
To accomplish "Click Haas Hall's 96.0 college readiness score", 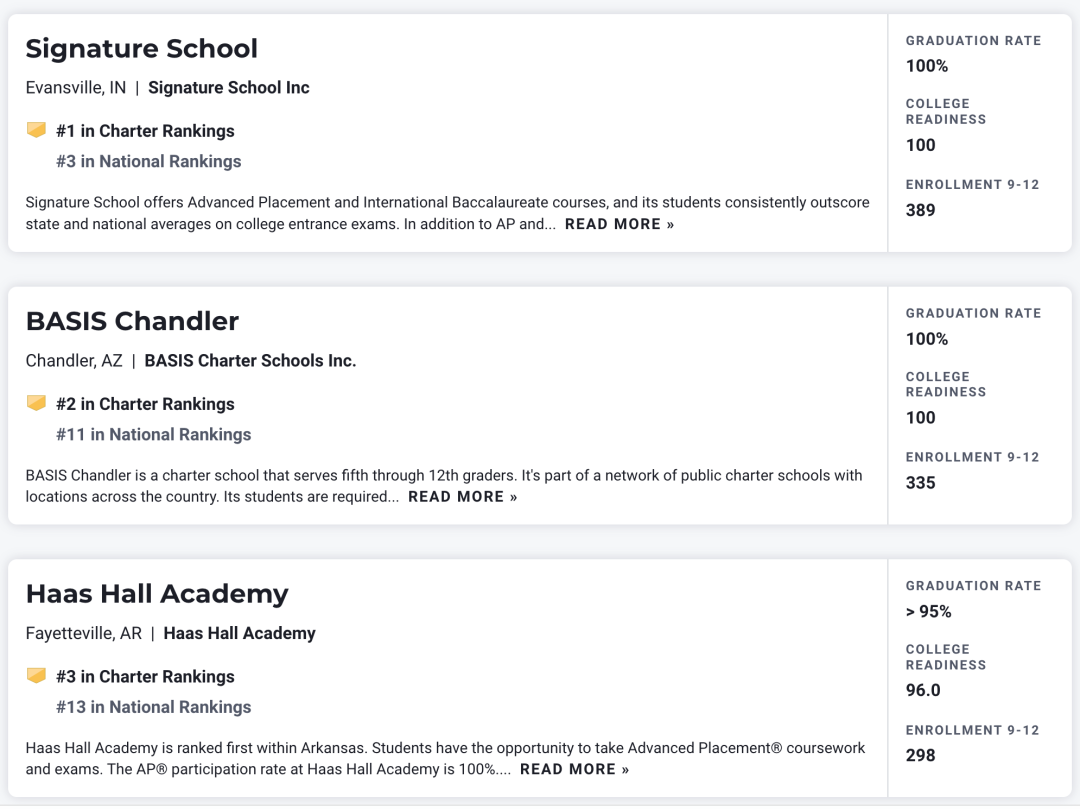I will (x=923, y=690).
